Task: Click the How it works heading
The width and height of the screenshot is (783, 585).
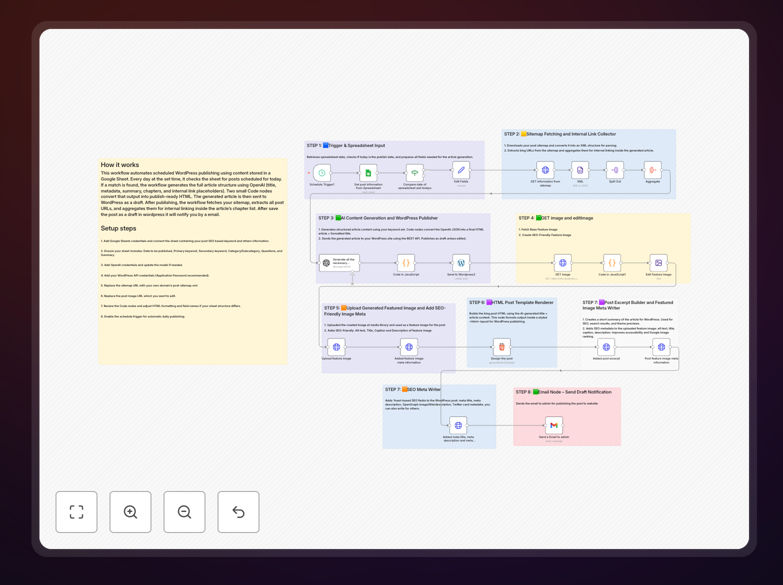Action: 120,164
